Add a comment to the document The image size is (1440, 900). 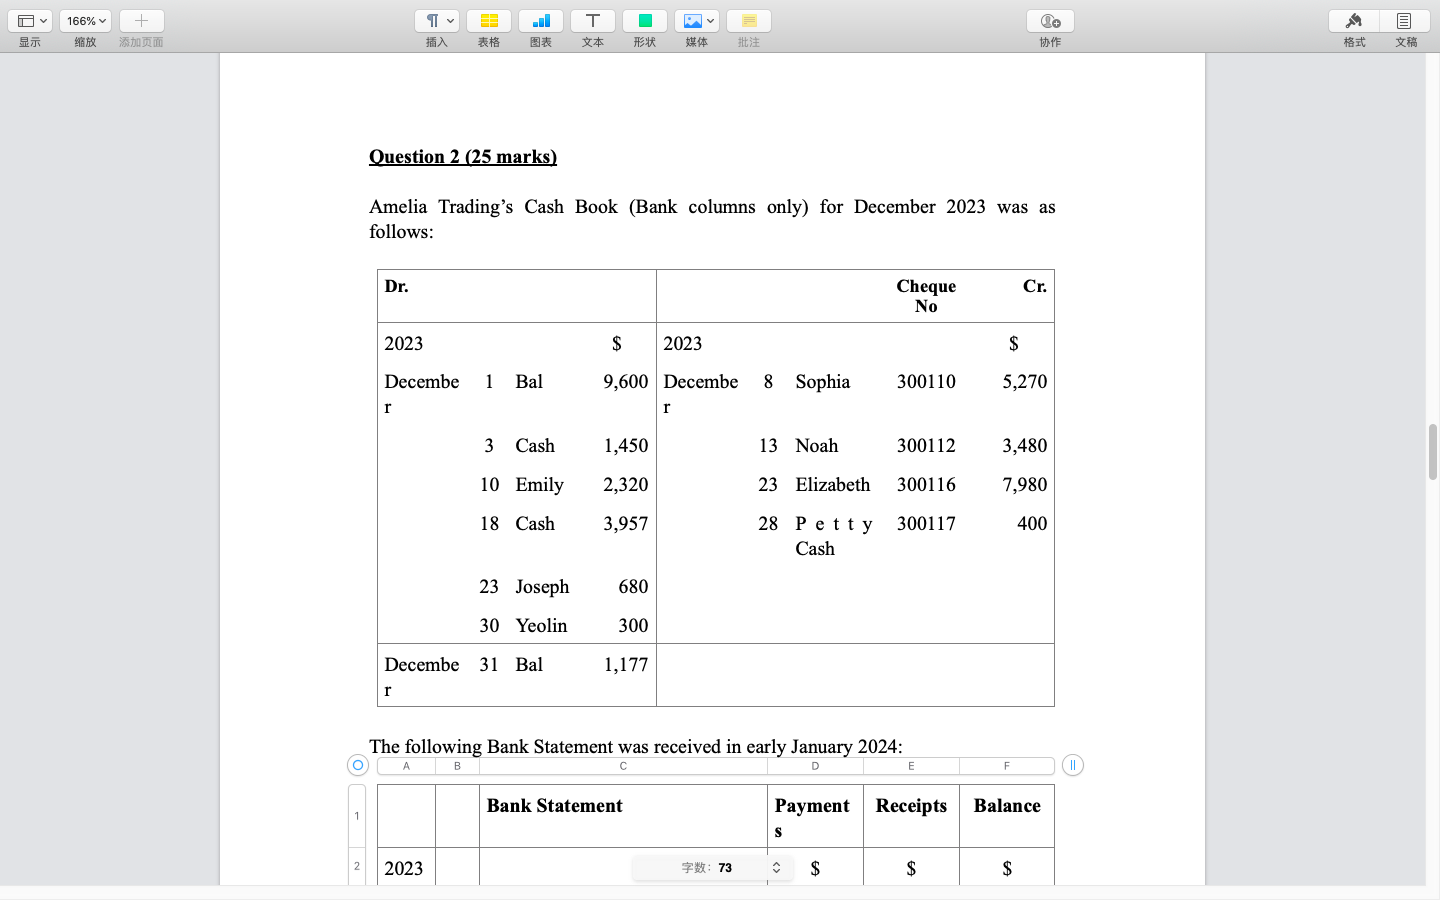(x=748, y=20)
